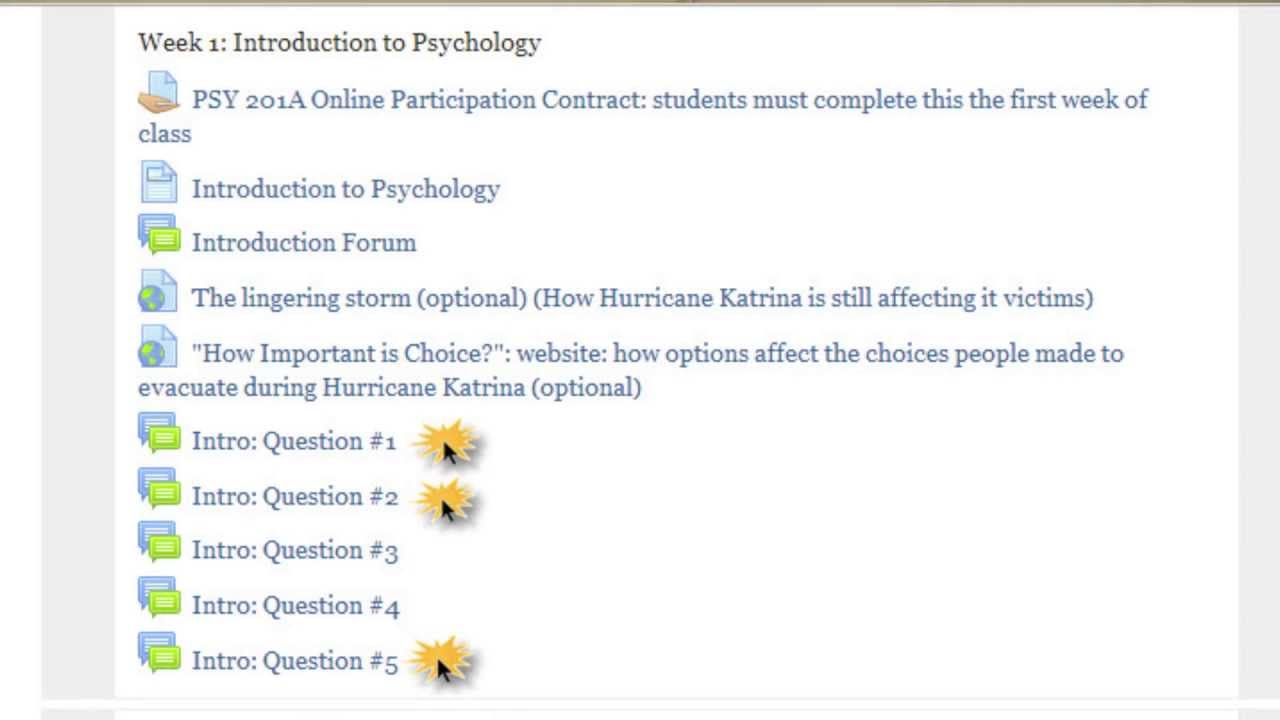This screenshot has height=720, width=1280.
Task: Click the forum icon beside Intro: Question #4
Action: pos(158,599)
